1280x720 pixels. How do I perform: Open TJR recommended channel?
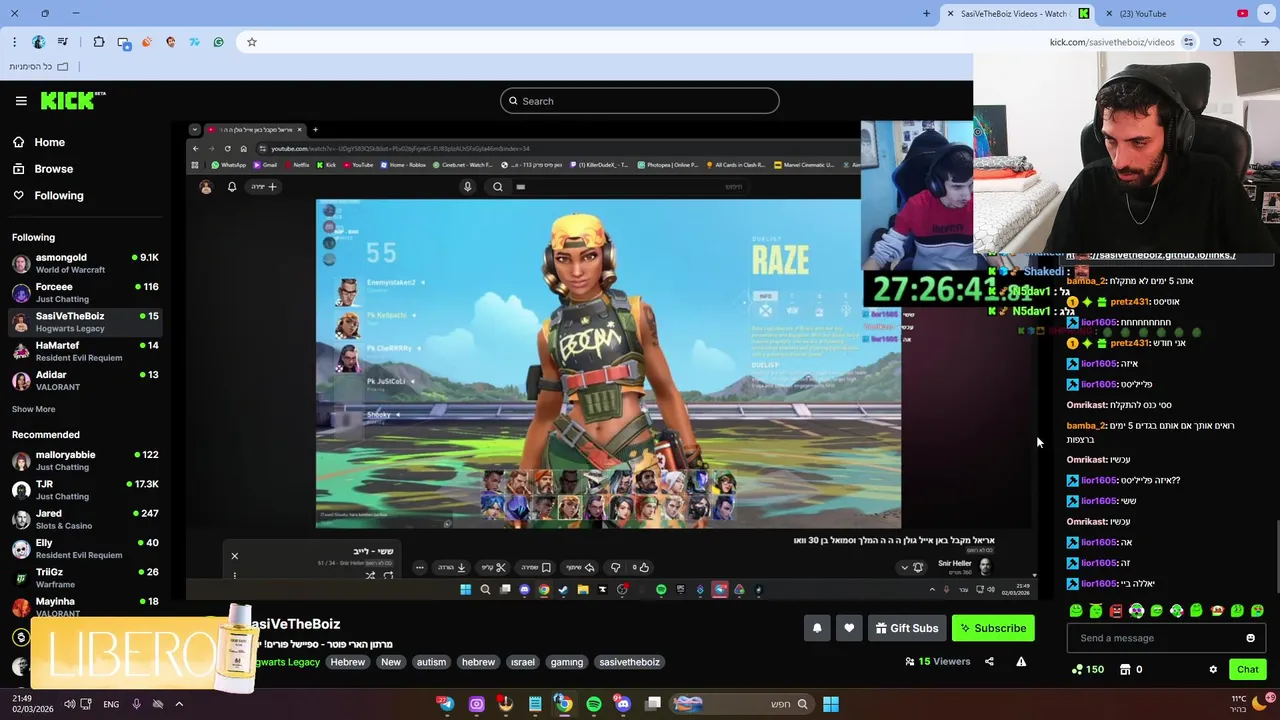point(85,490)
